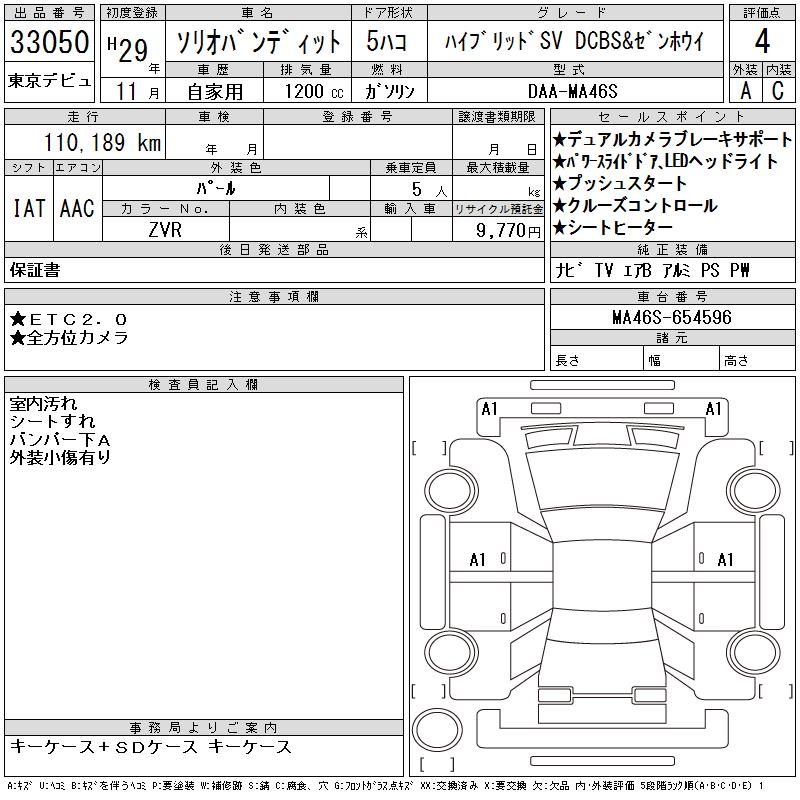Select the model code DAA-MA46S
Viewport: 800px width, 800px height.
[x=573, y=92]
